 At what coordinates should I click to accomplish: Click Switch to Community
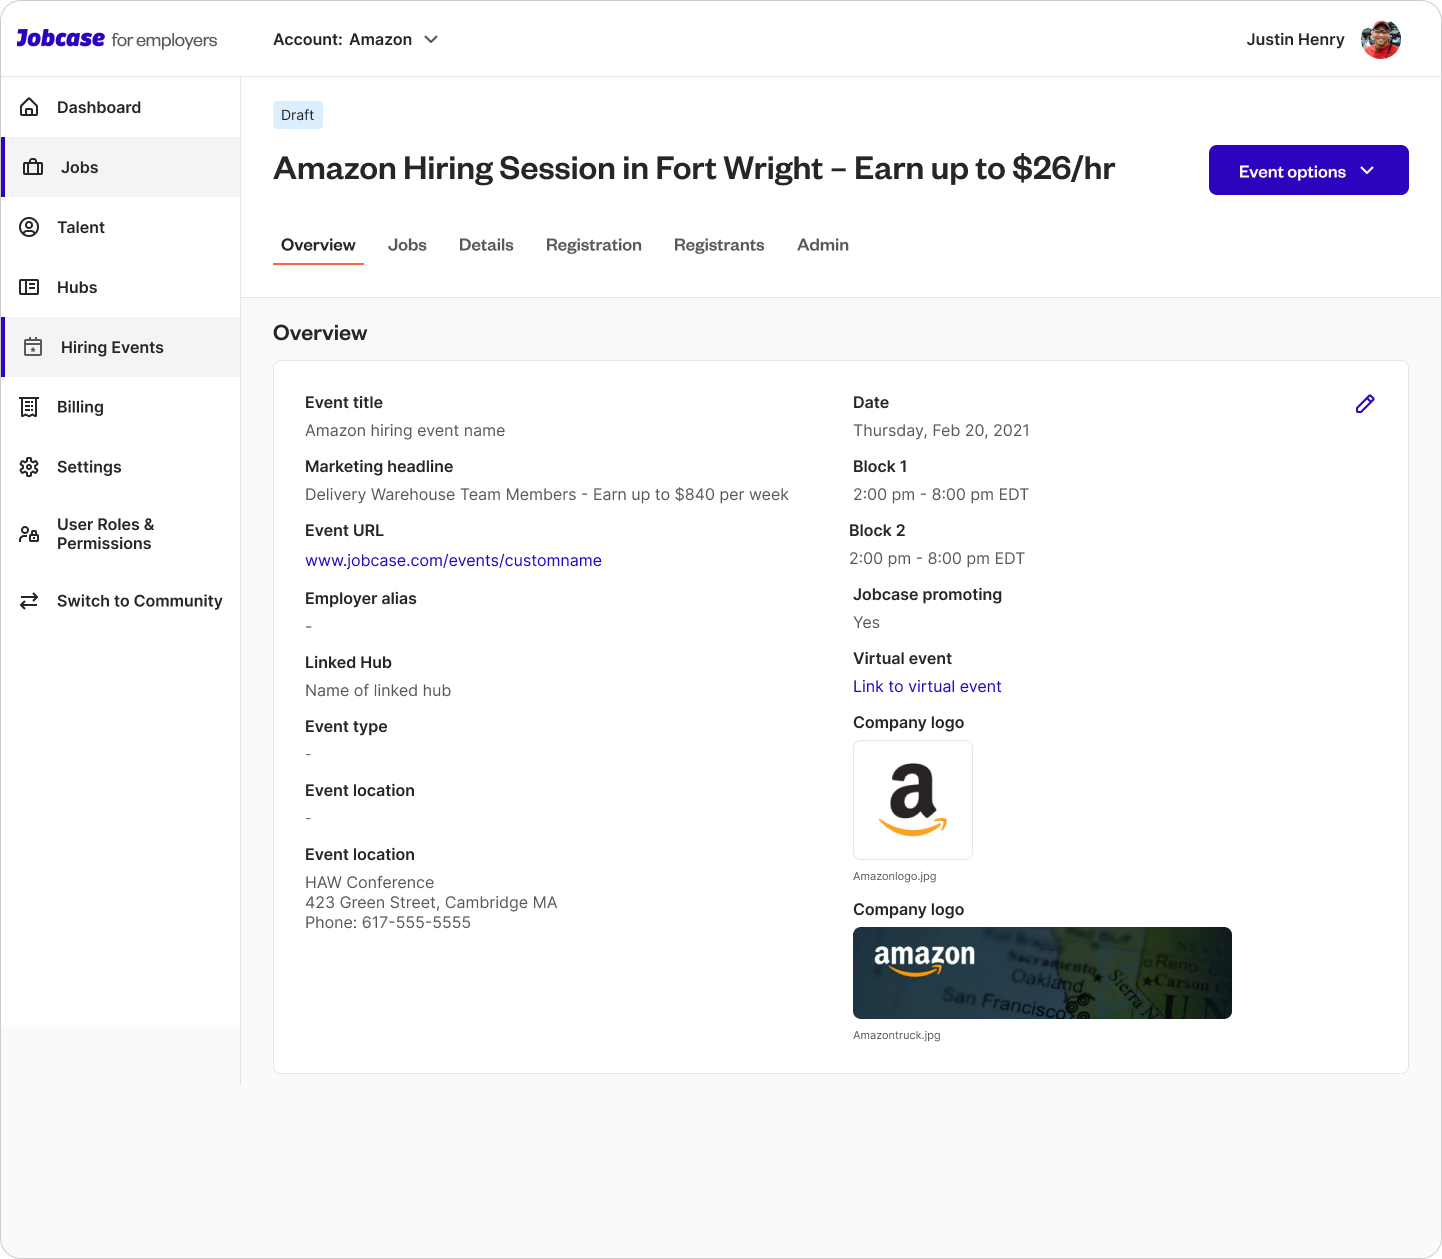point(121,601)
